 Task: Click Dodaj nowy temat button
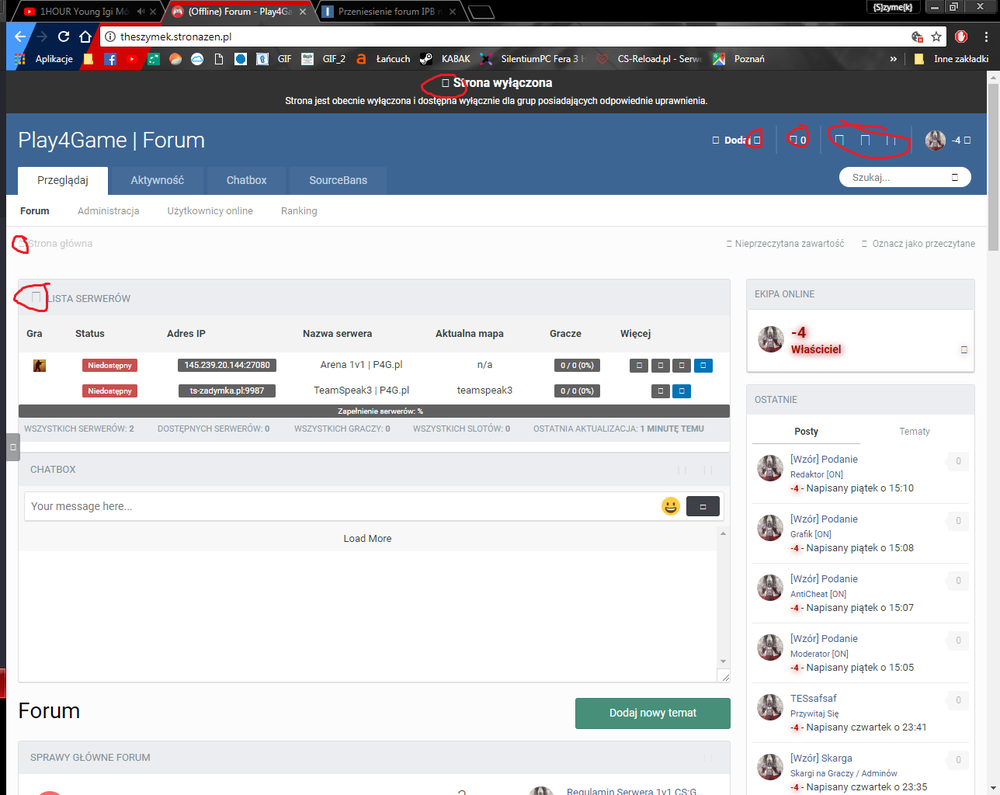[652, 713]
